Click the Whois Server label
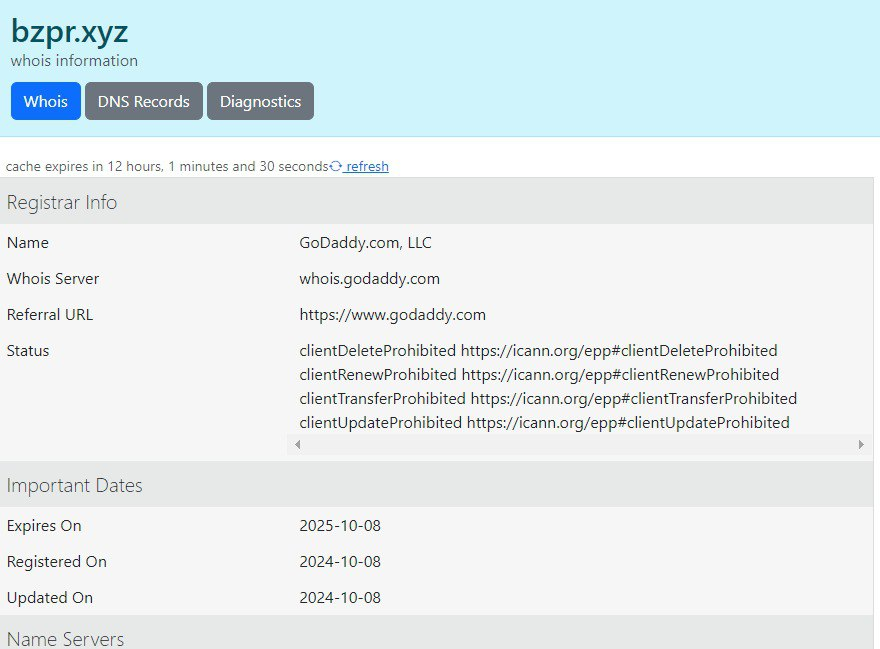 53,279
